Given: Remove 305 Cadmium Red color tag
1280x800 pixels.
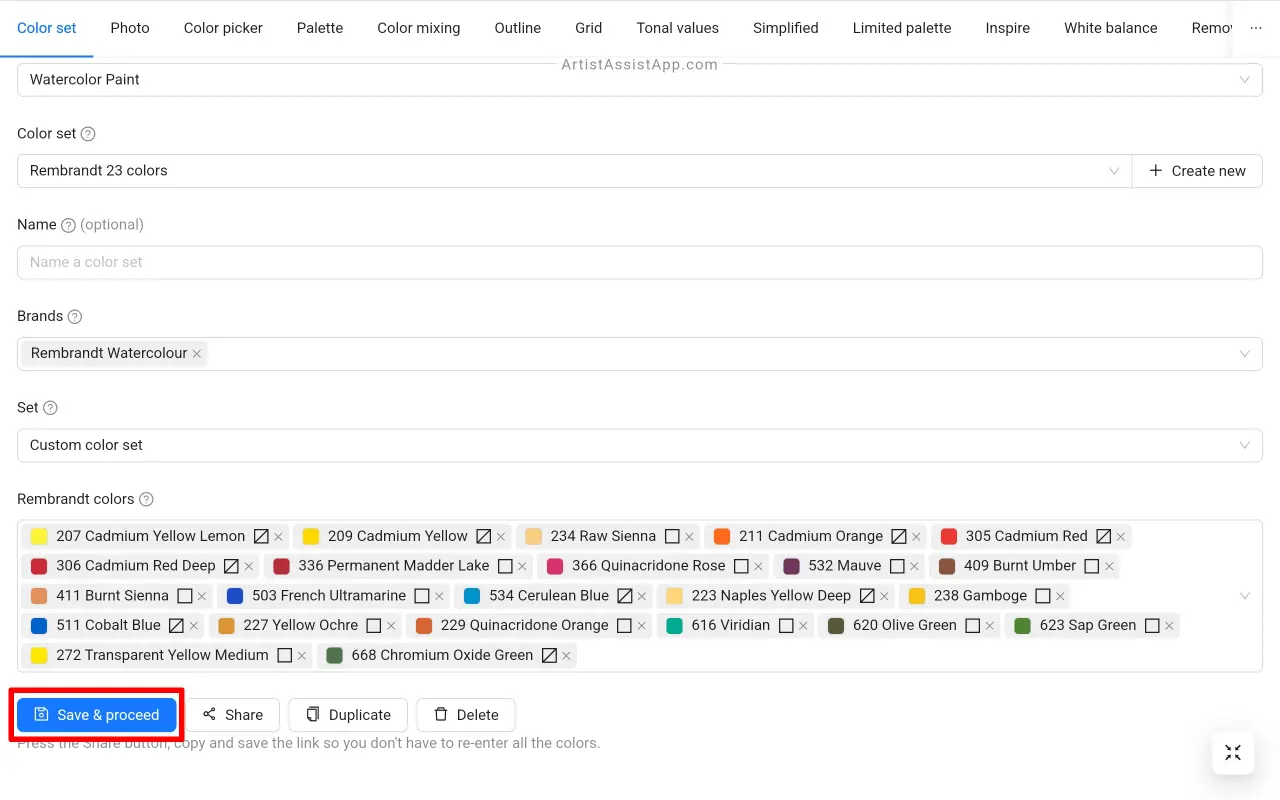Looking at the screenshot, I should tap(1121, 537).
